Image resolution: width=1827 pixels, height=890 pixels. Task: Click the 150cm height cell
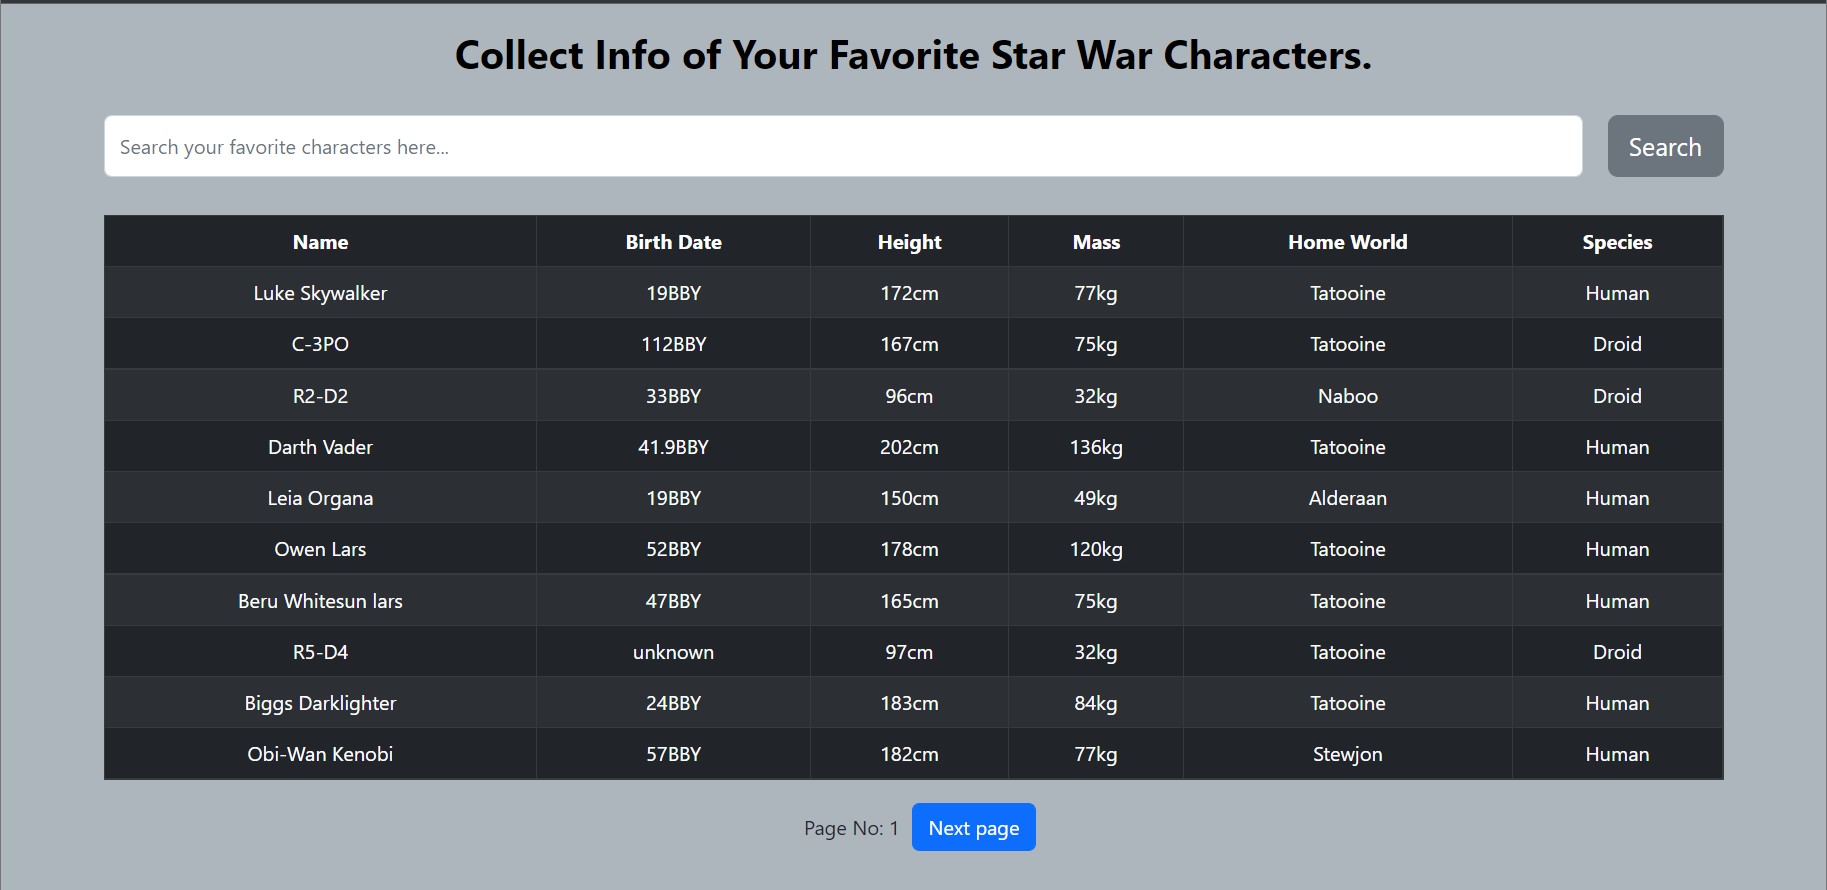pyautogui.click(x=909, y=498)
